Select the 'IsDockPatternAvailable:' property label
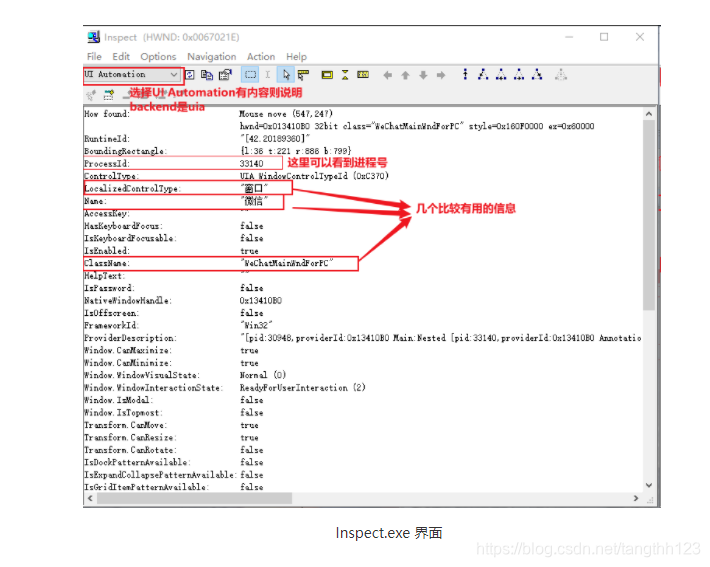The width and height of the screenshot is (710, 567). pyautogui.click(x=137, y=462)
